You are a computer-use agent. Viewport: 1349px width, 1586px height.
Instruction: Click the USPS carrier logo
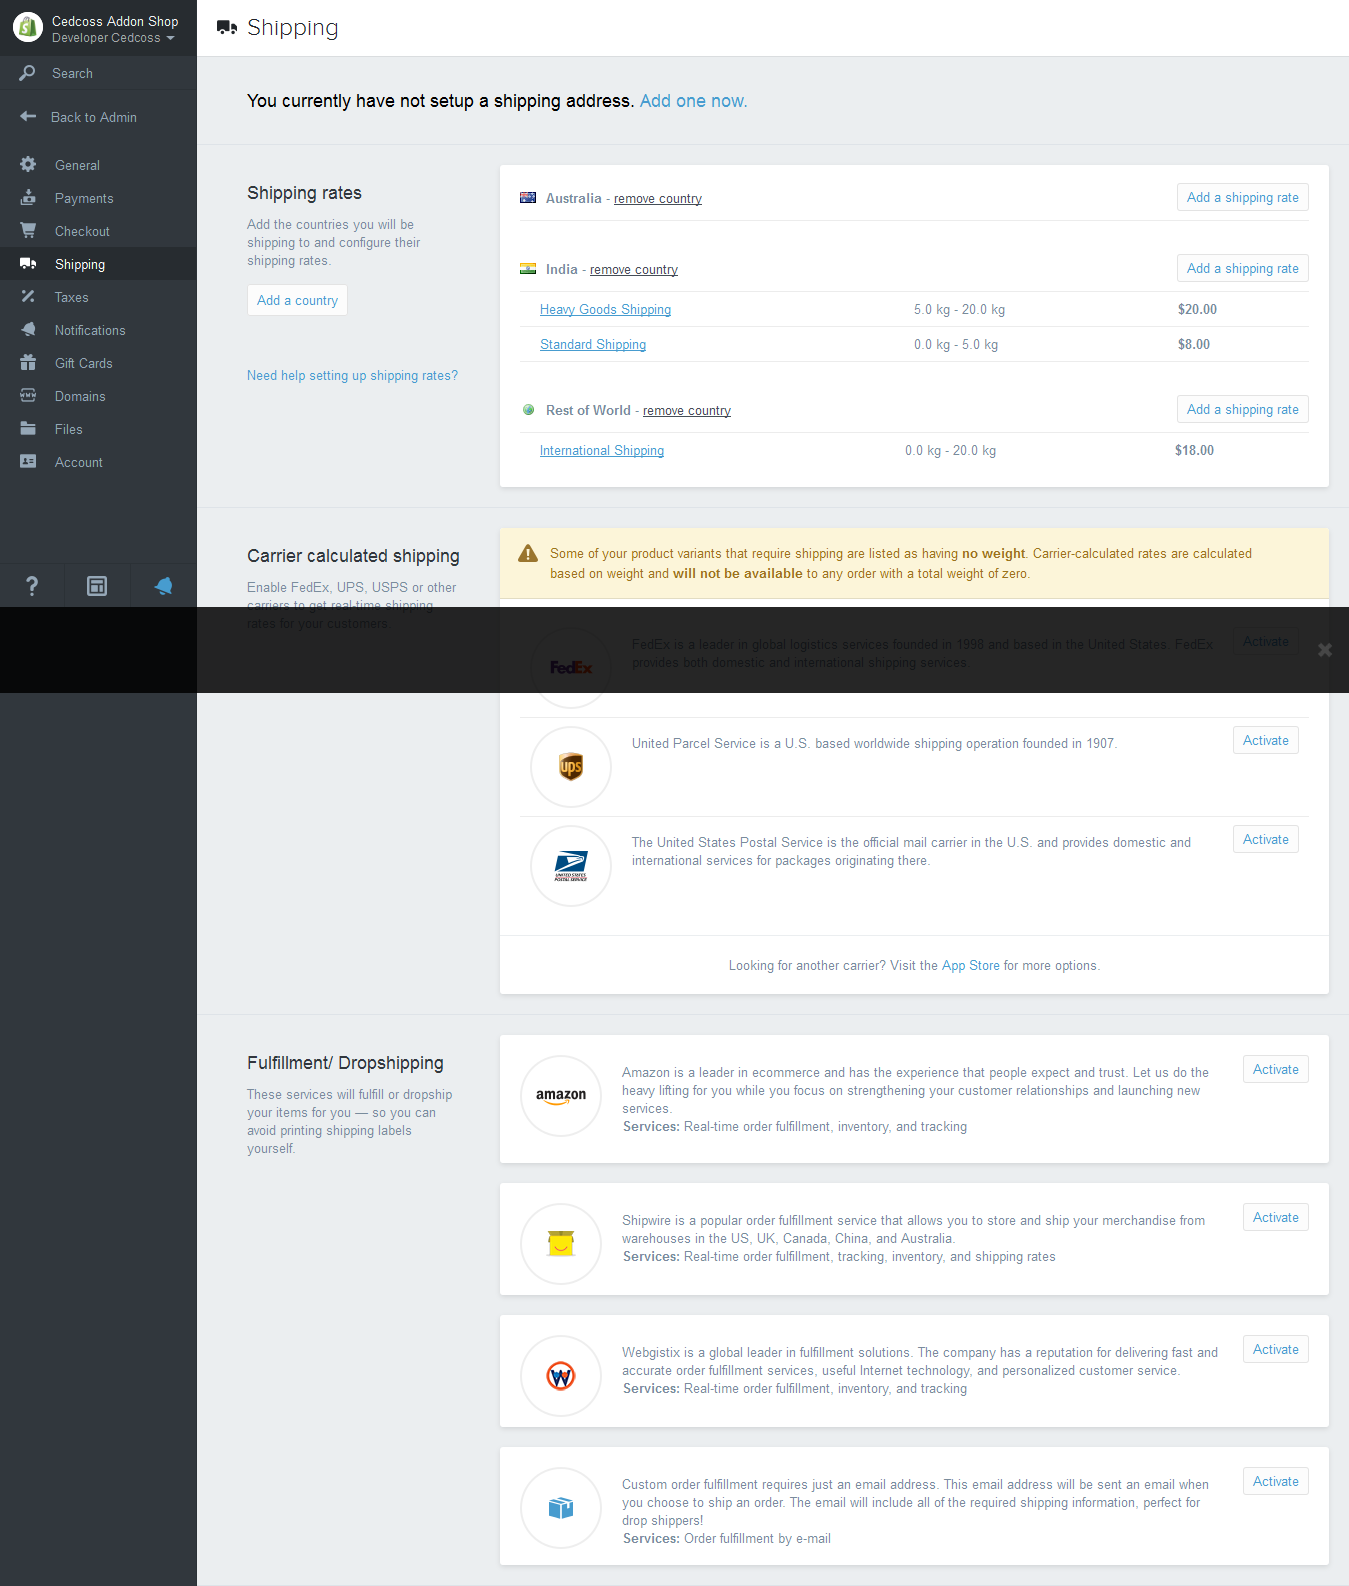(x=571, y=866)
